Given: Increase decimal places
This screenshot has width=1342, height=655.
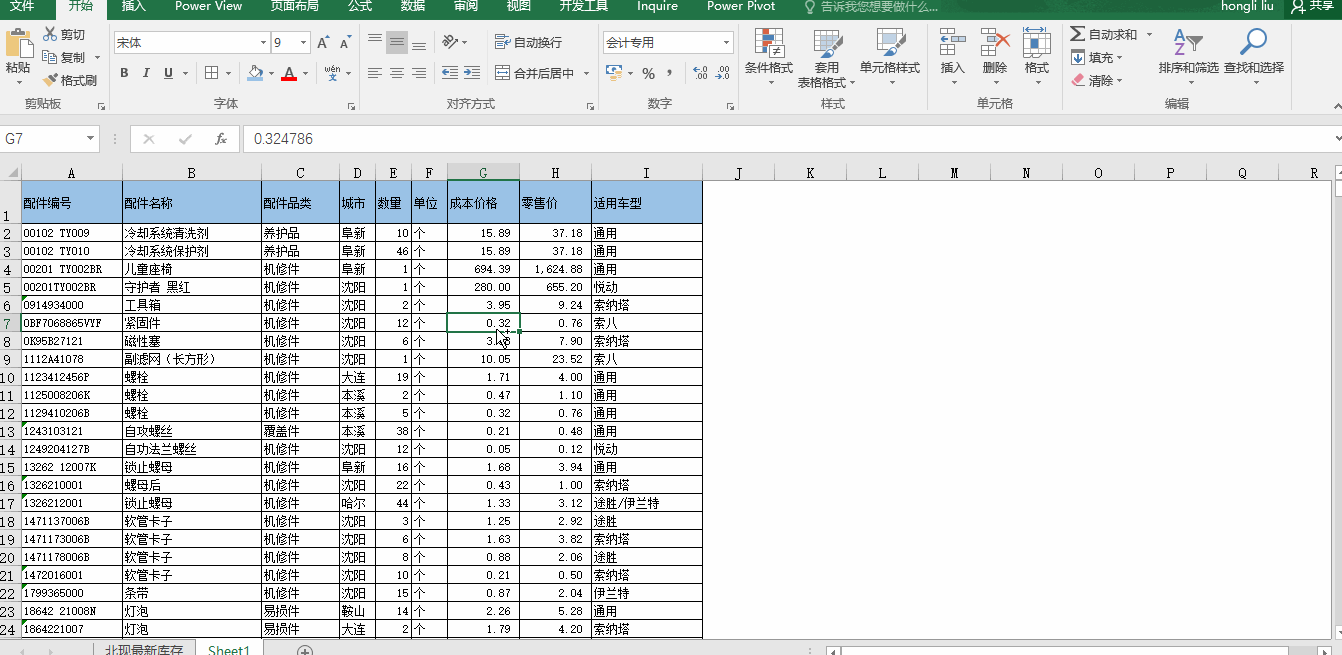Looking at the screenshot, I should 700,73.
